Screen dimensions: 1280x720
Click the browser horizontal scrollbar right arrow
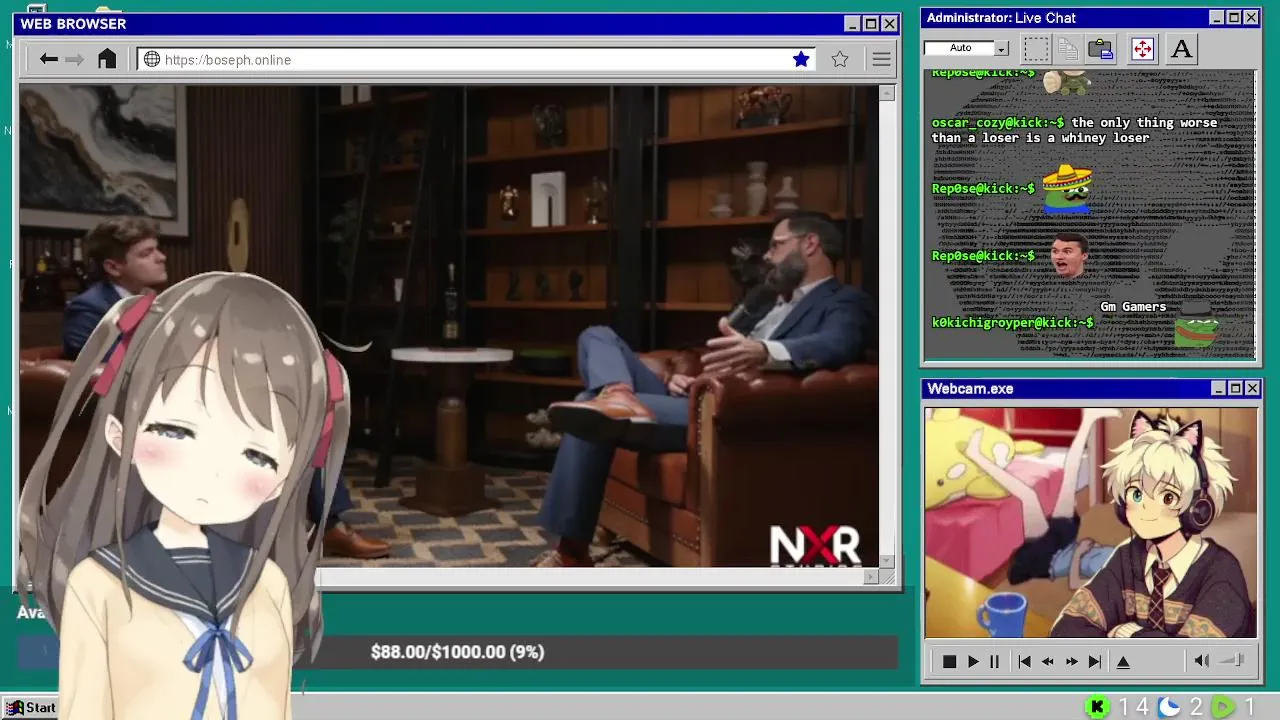click(x=871, y=576)
